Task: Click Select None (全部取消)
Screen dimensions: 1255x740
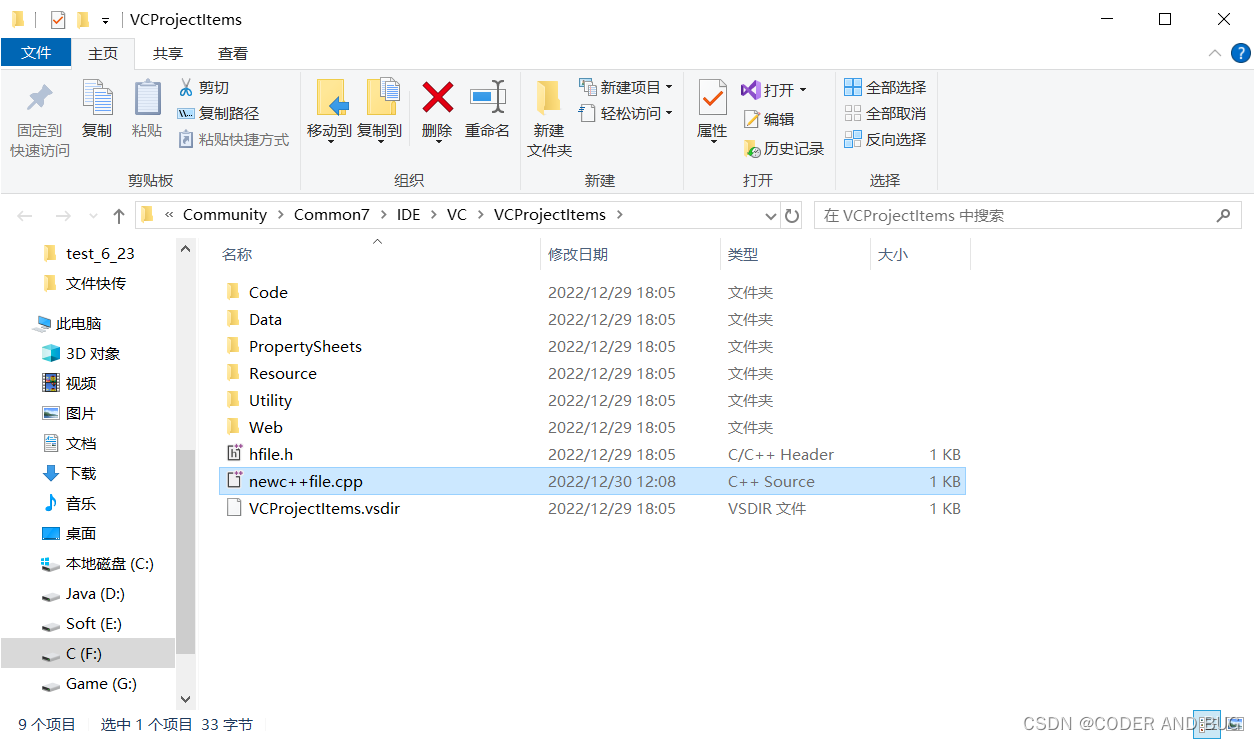Action: [x=885, y=114]
